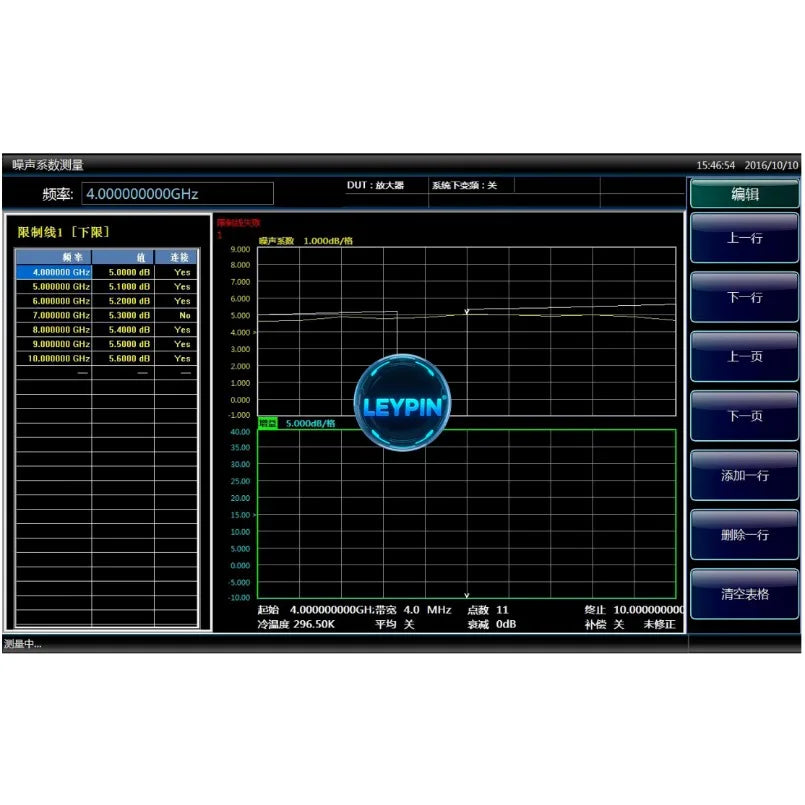The image size is (805, 805).
Task: Add a row with 添加一行
Action: coord(744,475)
